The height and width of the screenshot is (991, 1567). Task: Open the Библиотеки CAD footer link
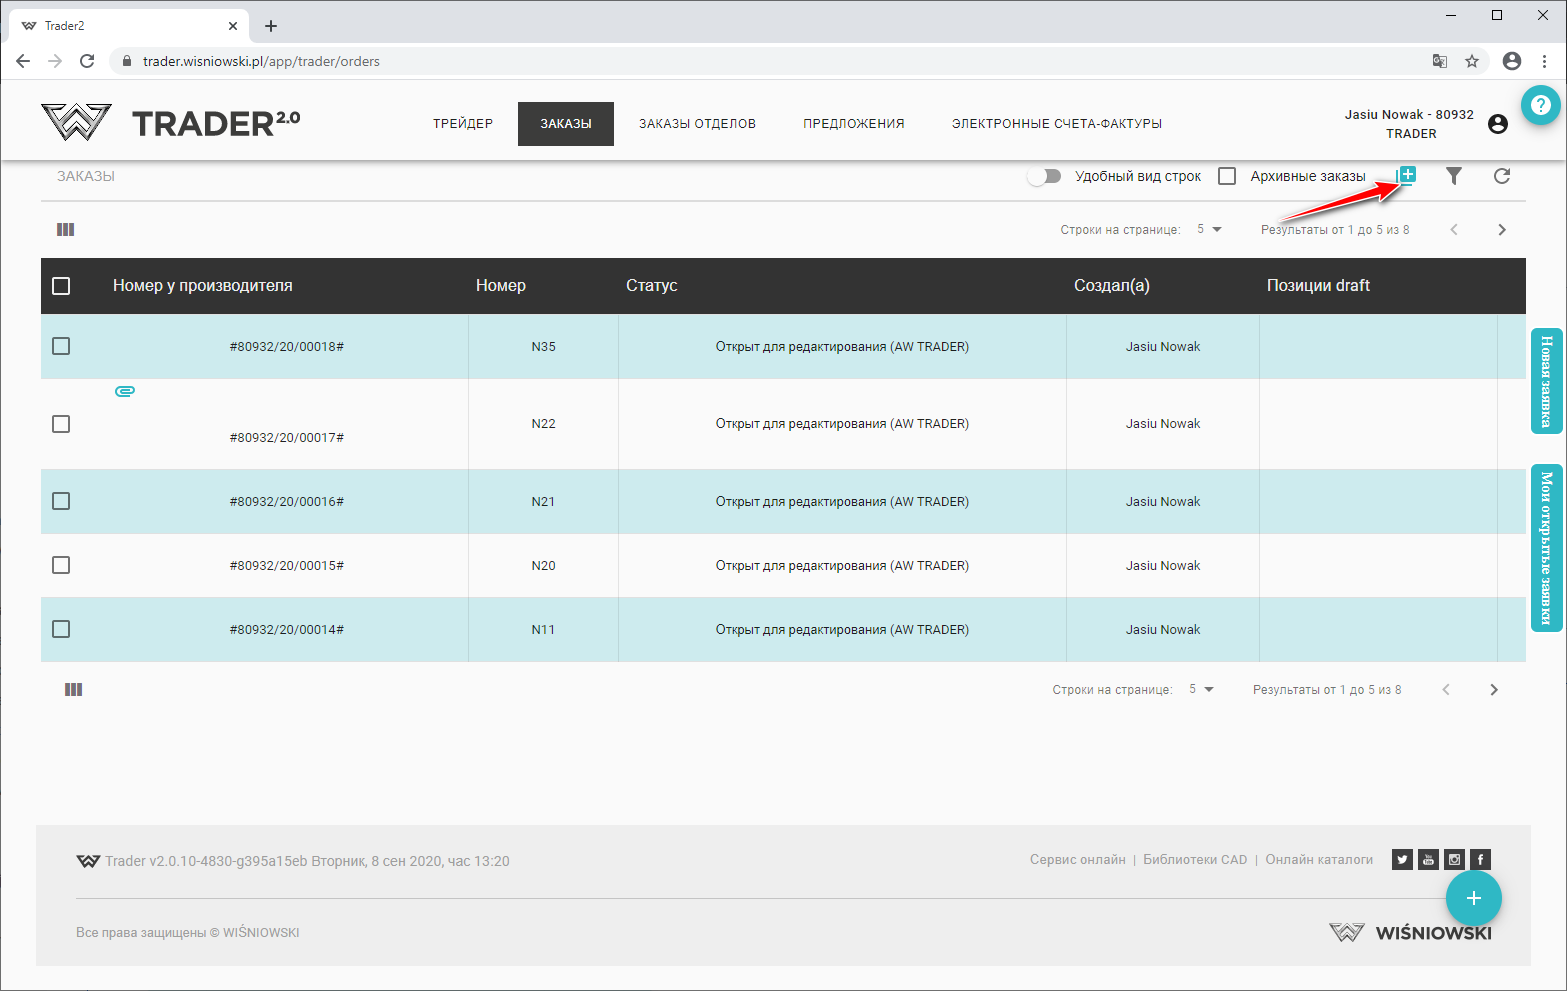1195,860
